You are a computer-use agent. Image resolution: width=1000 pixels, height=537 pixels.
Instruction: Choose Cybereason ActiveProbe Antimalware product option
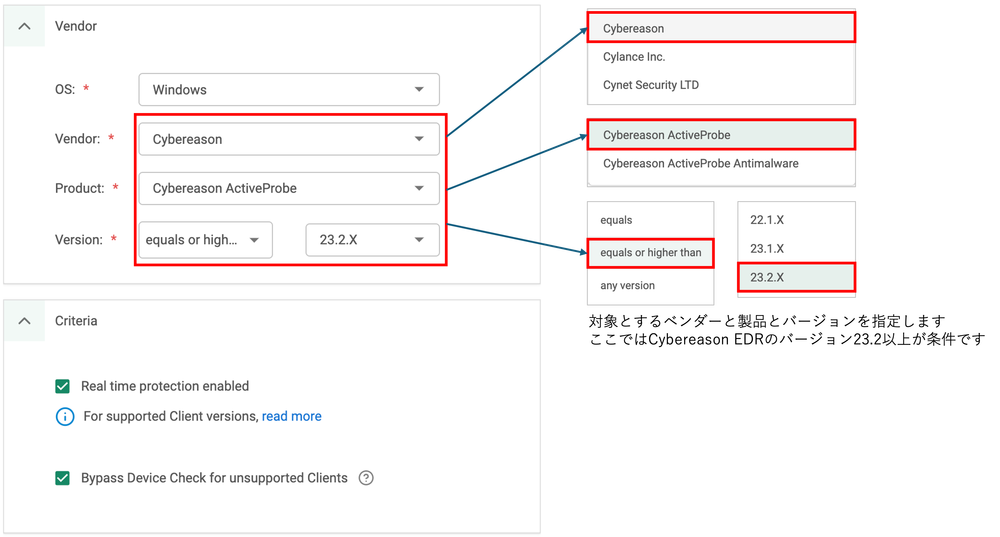[721, 164]
